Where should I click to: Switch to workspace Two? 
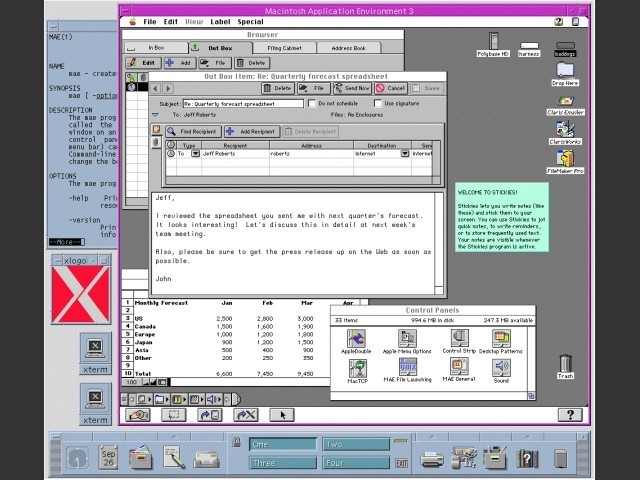click(x=356, y=444)
